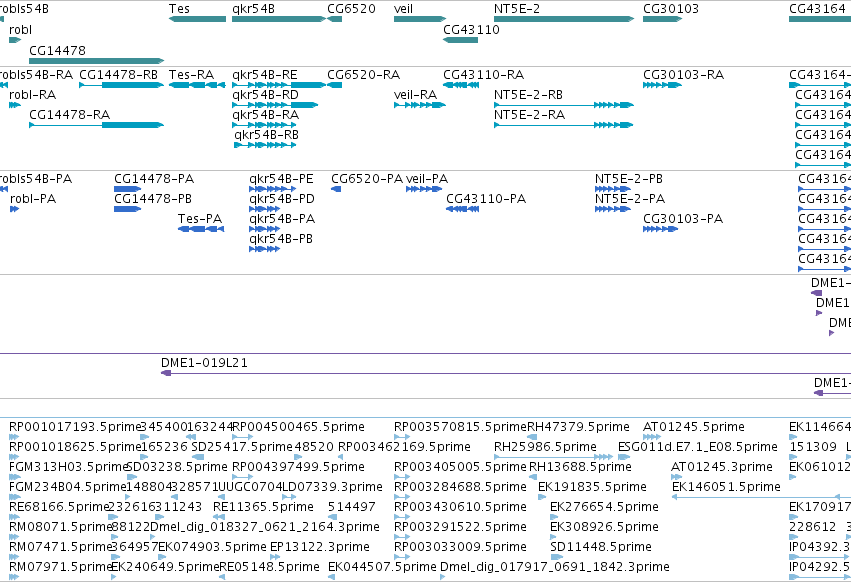Select transcript qkr54B-RA

(264, 125)
